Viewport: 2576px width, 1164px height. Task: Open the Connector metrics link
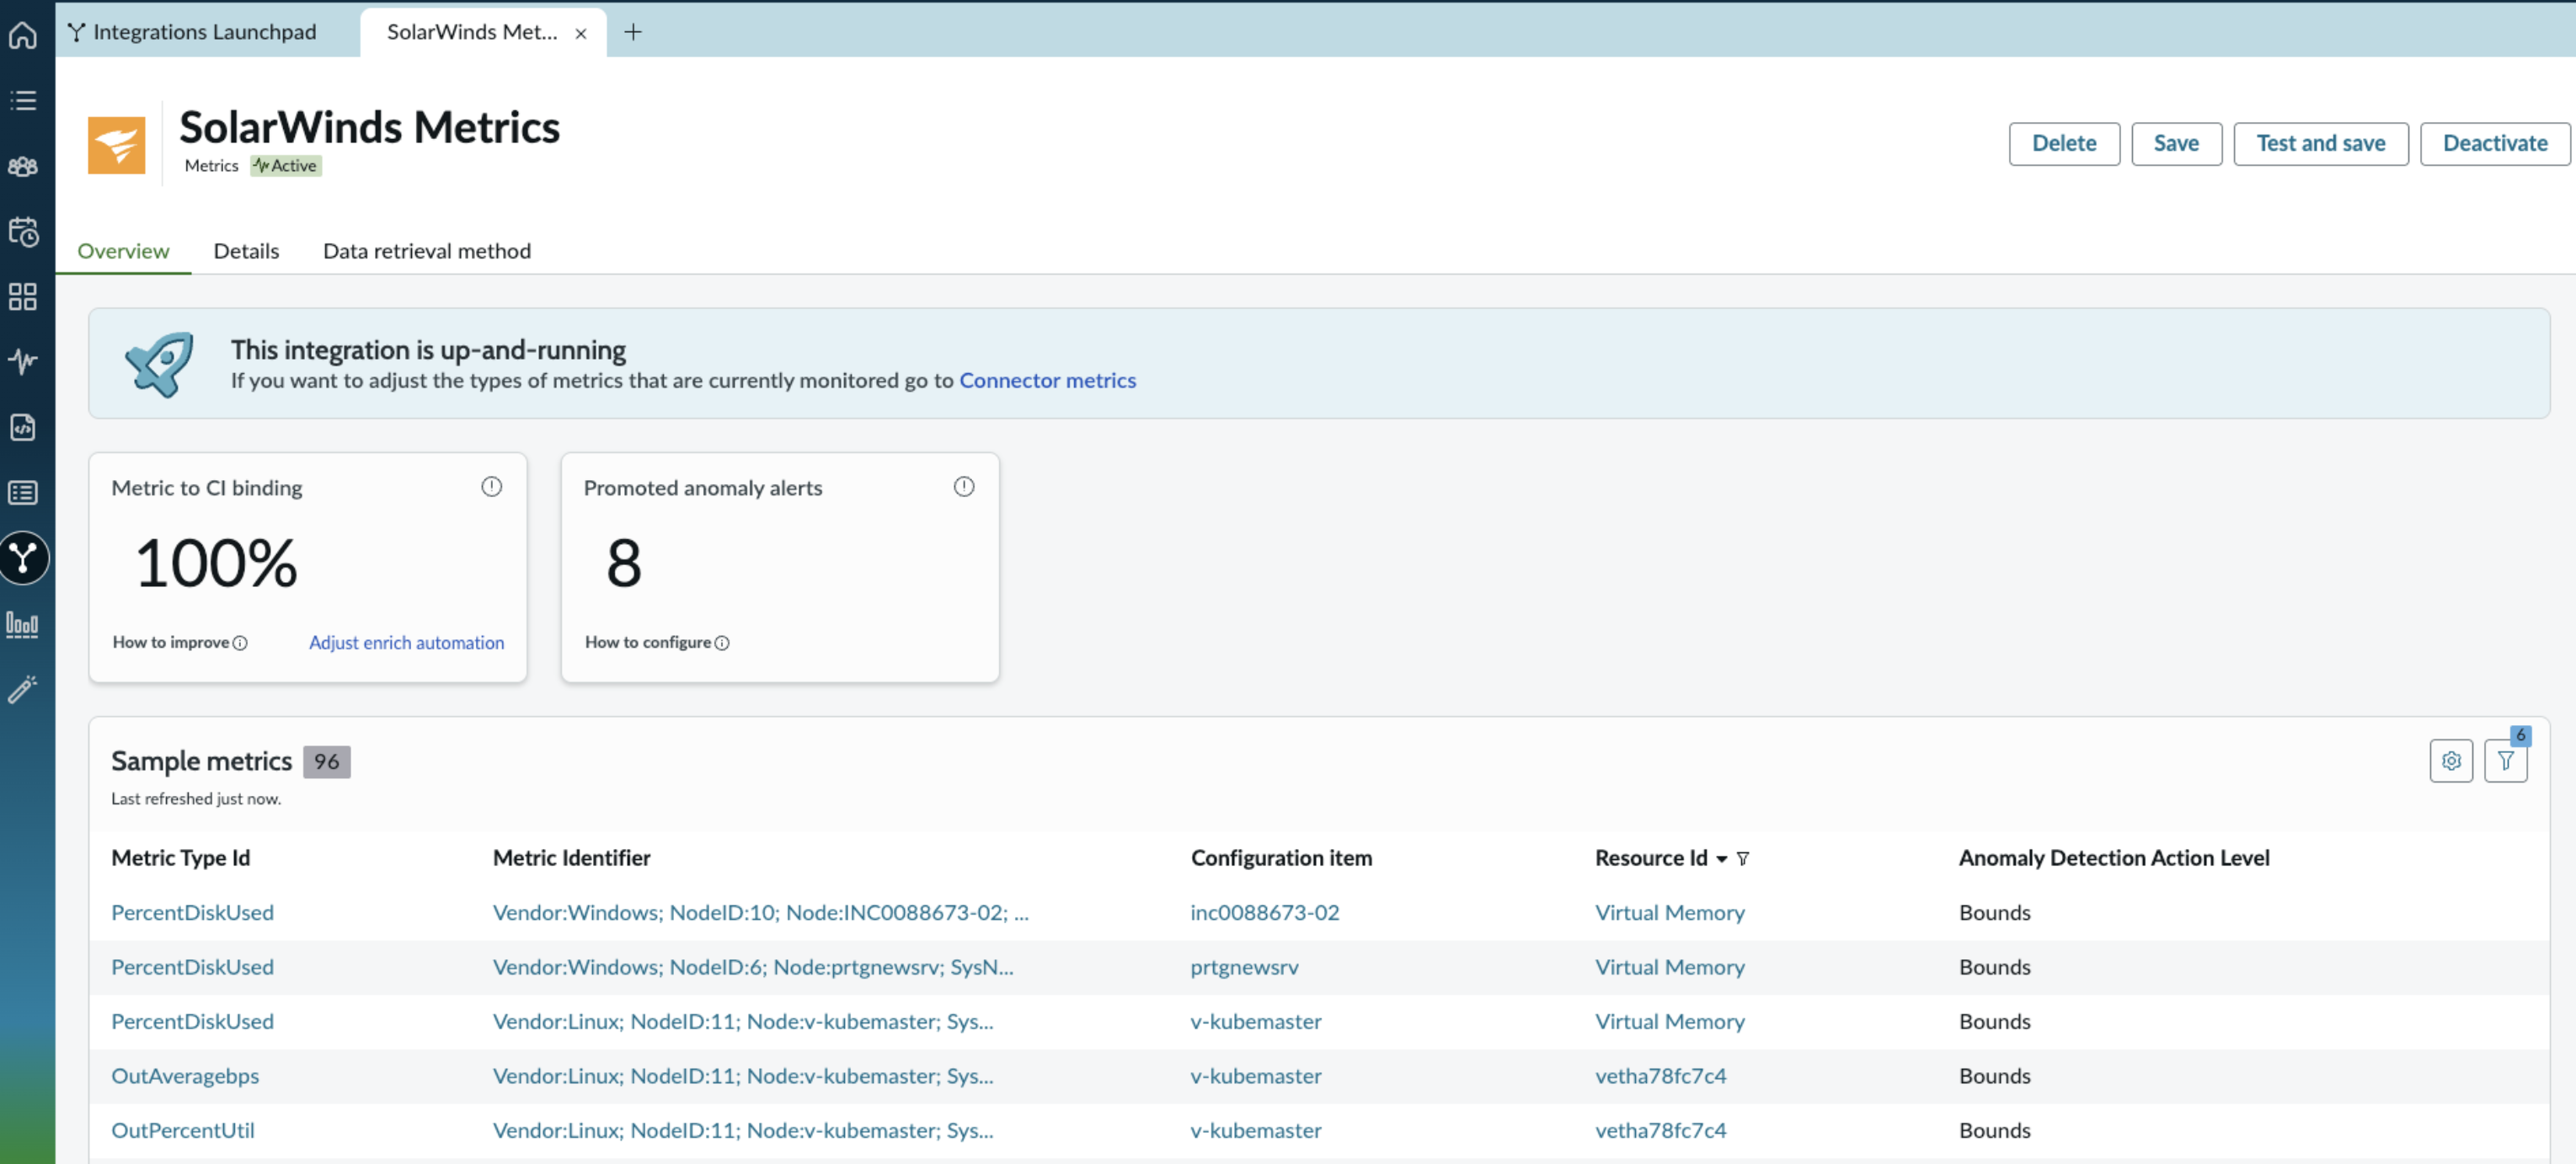tap(1047, 380)
